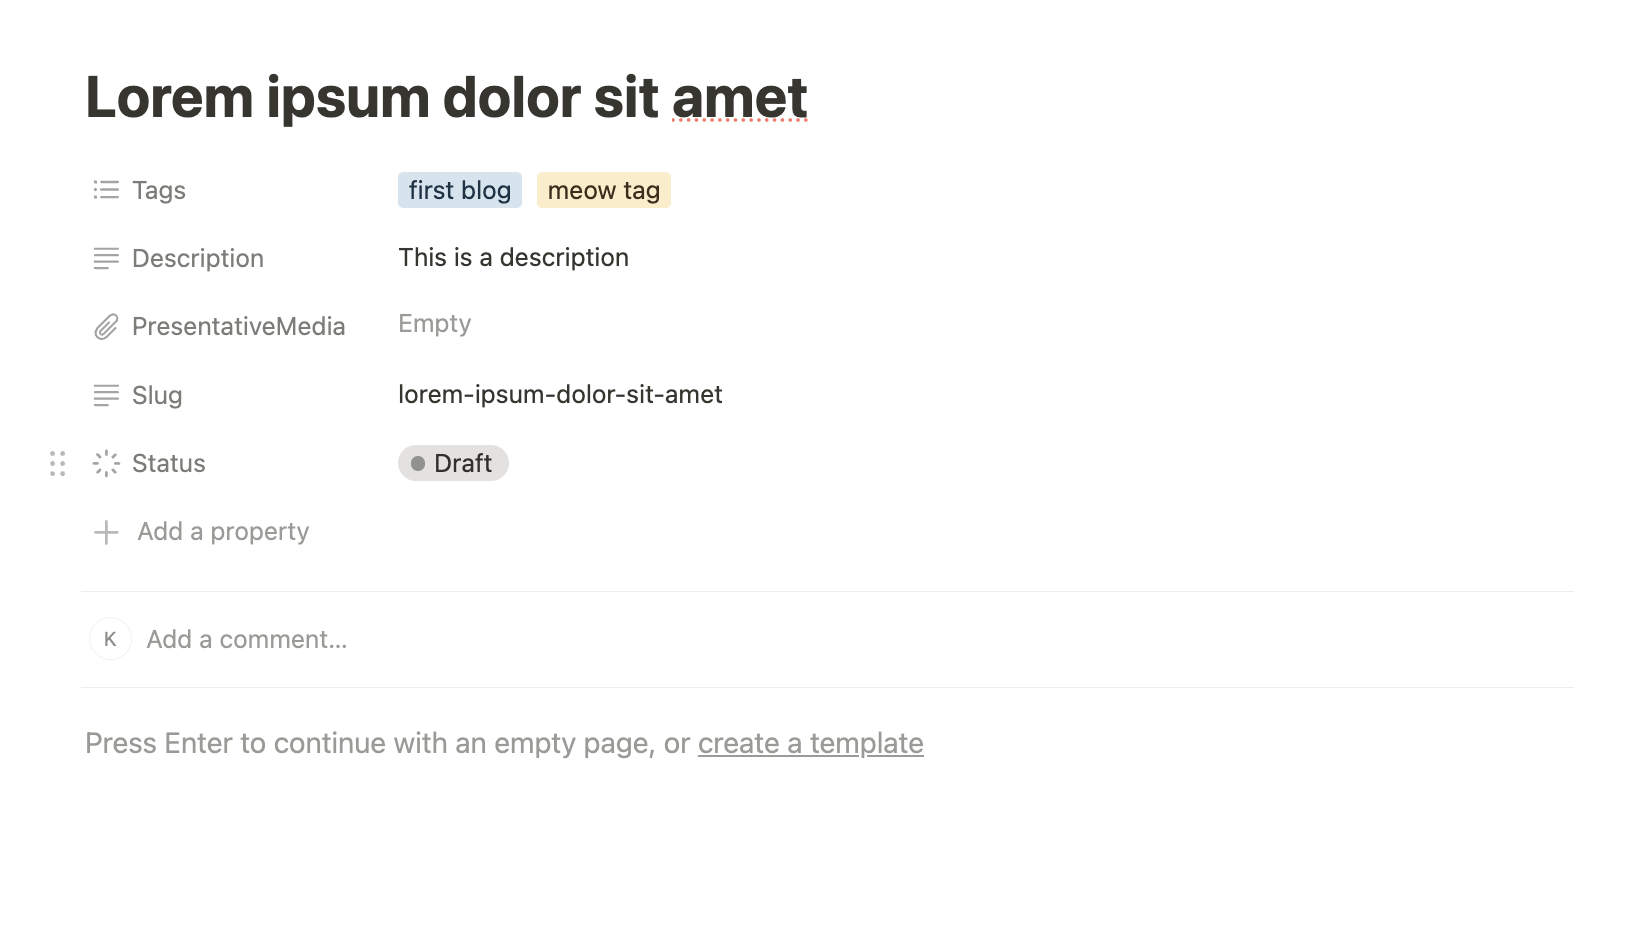Click the plus icon for adding property
Image resolution: width=1640 pixels, height=936 pixels.
tap(106, 532)
